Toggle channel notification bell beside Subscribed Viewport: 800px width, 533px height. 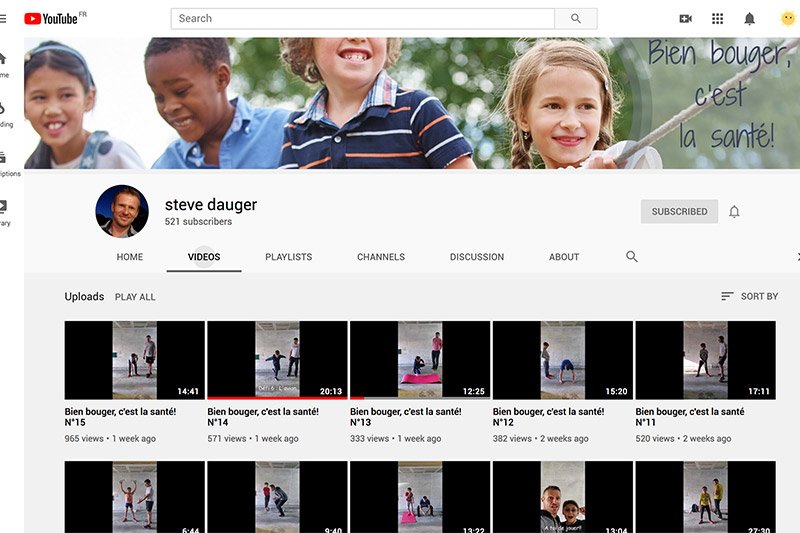tap(734, 212)
